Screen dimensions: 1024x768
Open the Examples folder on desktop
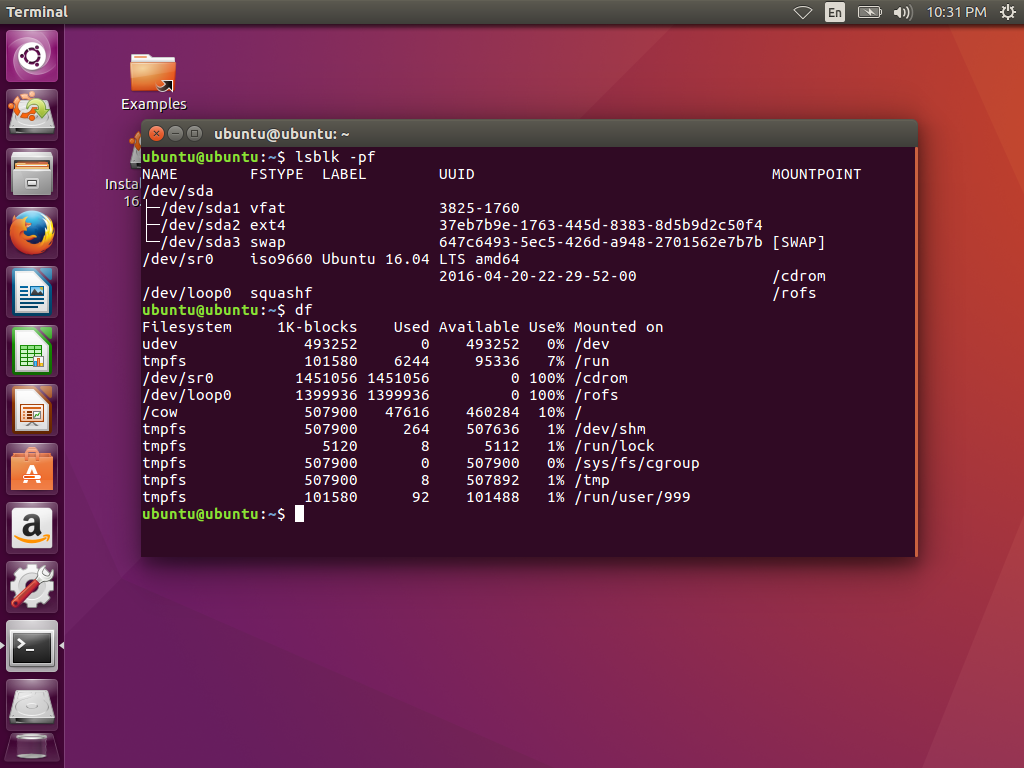(x=153, y=82)
